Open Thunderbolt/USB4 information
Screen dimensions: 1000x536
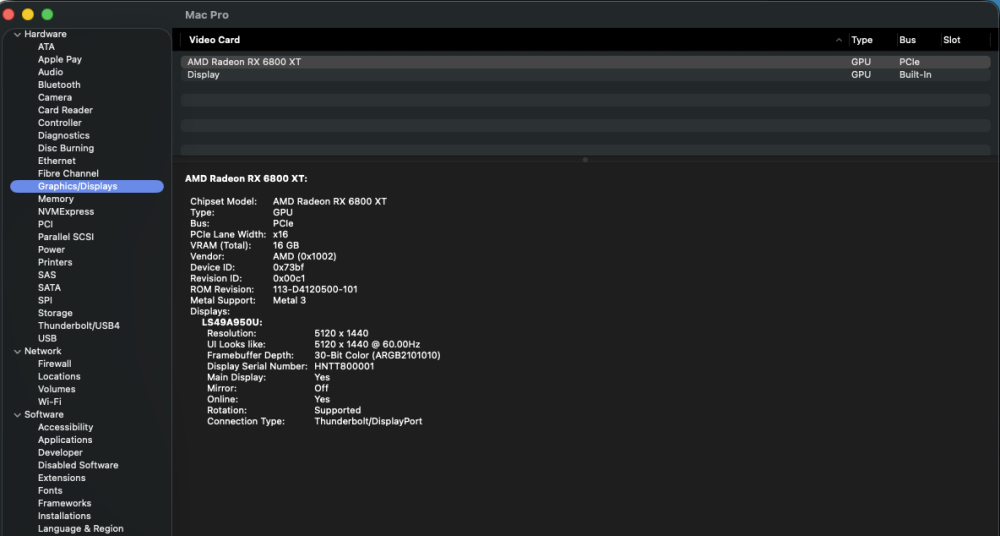(78, 326)
